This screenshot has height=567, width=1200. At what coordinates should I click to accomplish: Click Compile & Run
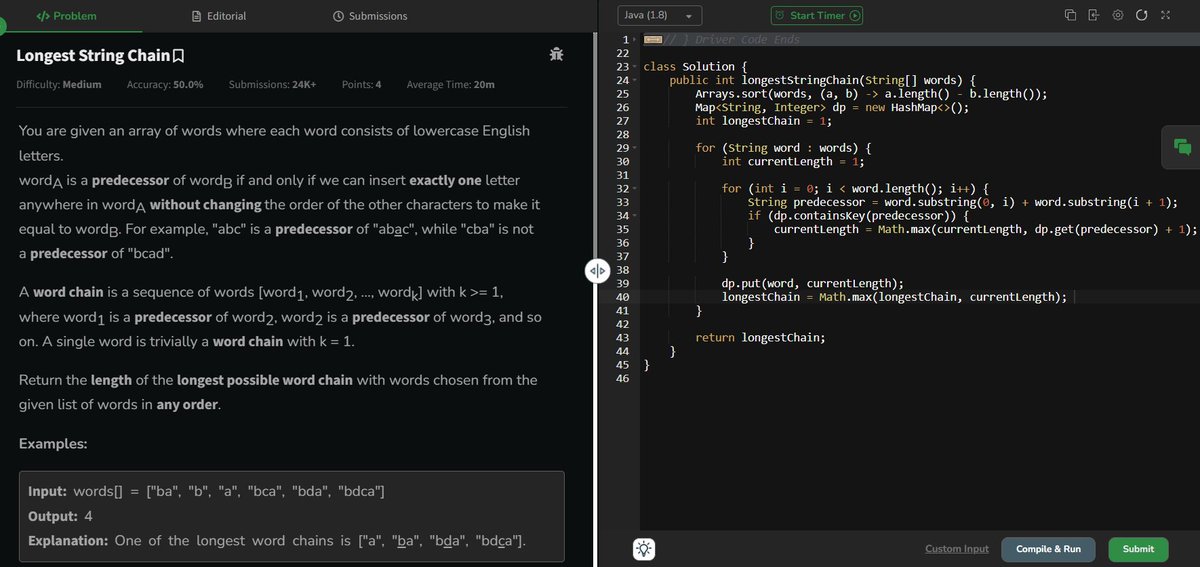1048,549
